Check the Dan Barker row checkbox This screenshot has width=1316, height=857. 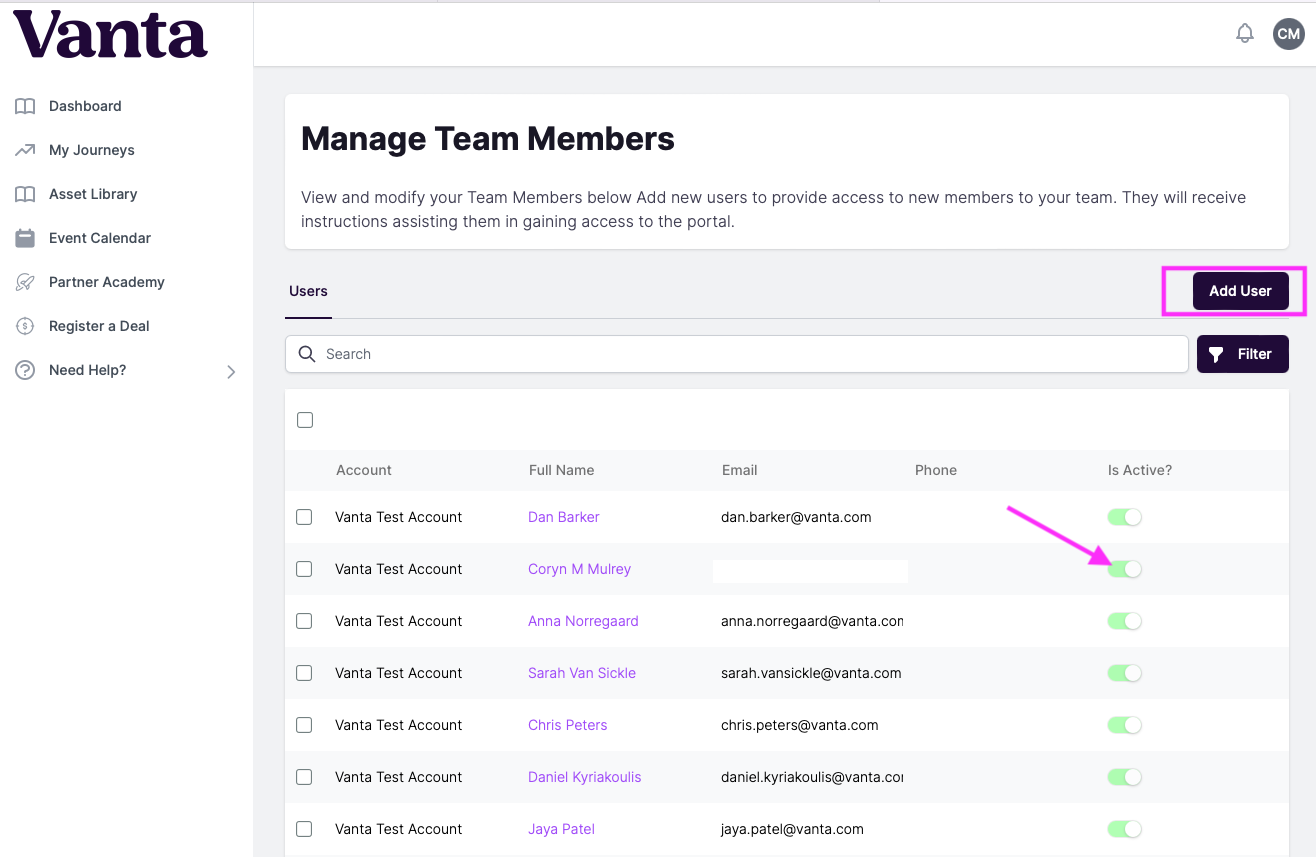click(304, 517)
